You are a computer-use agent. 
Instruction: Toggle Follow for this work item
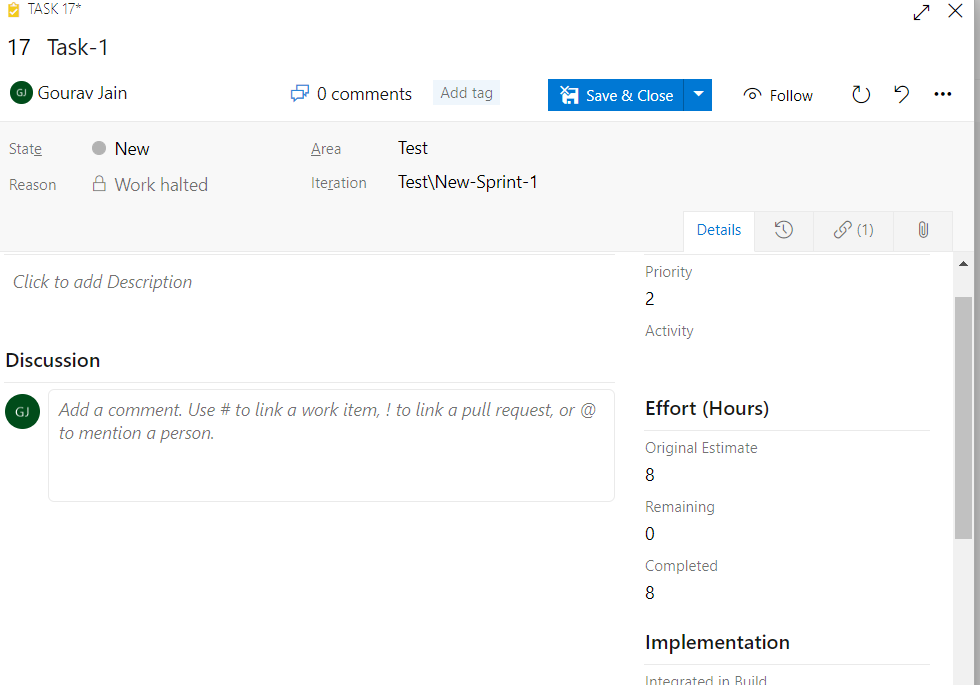click(778, 94)
